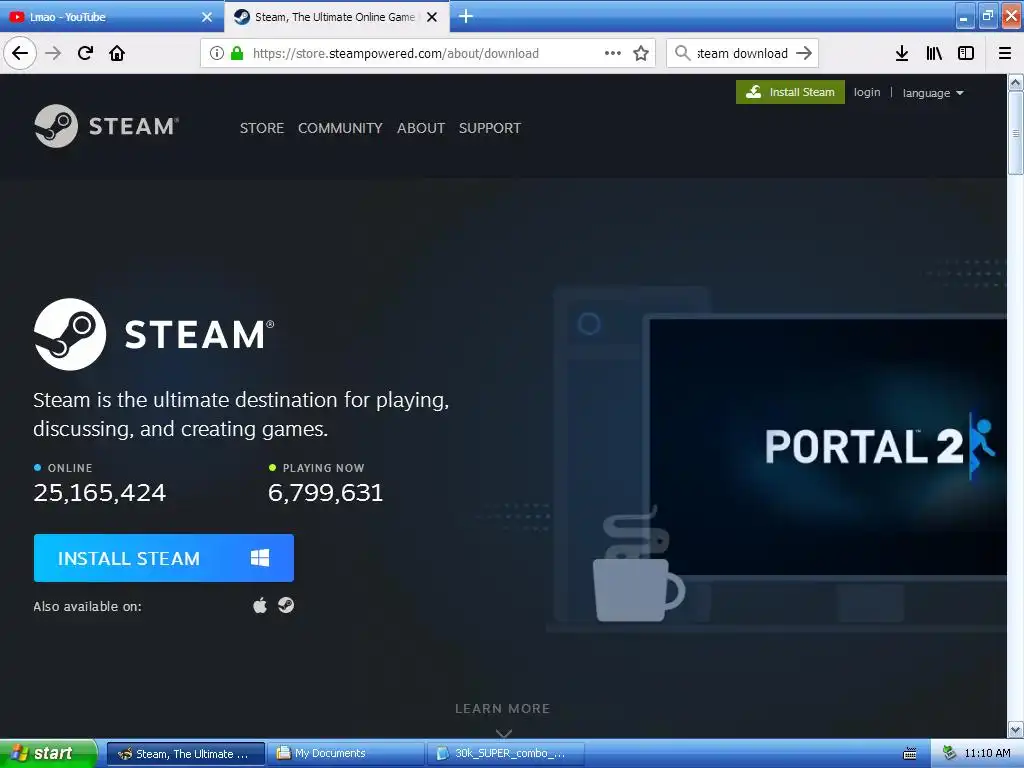
Task: Click the browser forward arrow
Action: coord(53,53)
